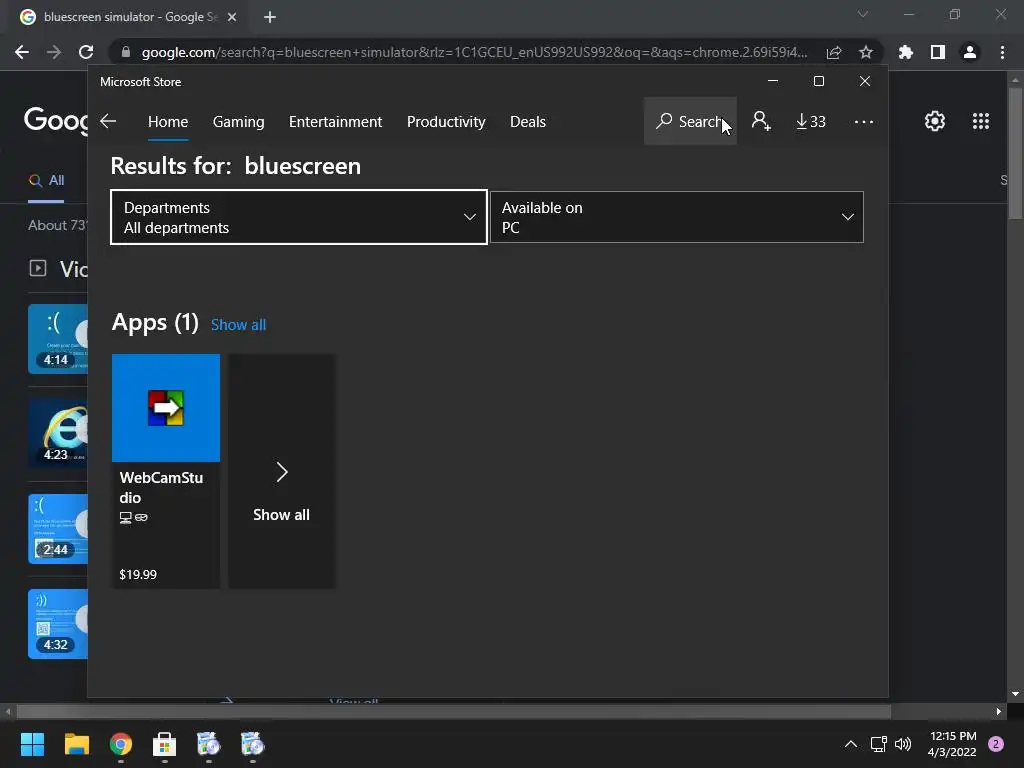Switch to the Home tab

[x=168, y=121]
